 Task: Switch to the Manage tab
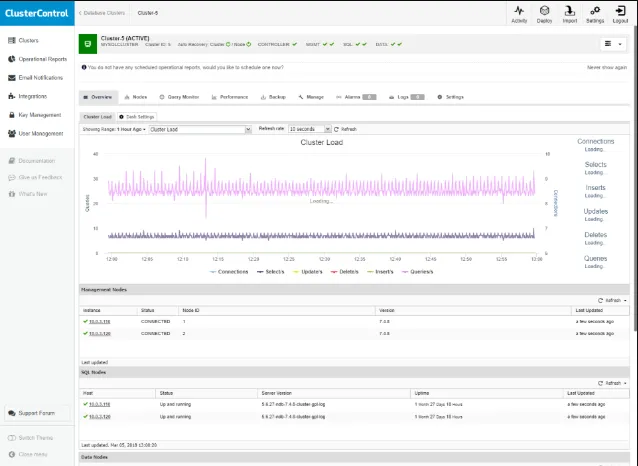point(311,97)
